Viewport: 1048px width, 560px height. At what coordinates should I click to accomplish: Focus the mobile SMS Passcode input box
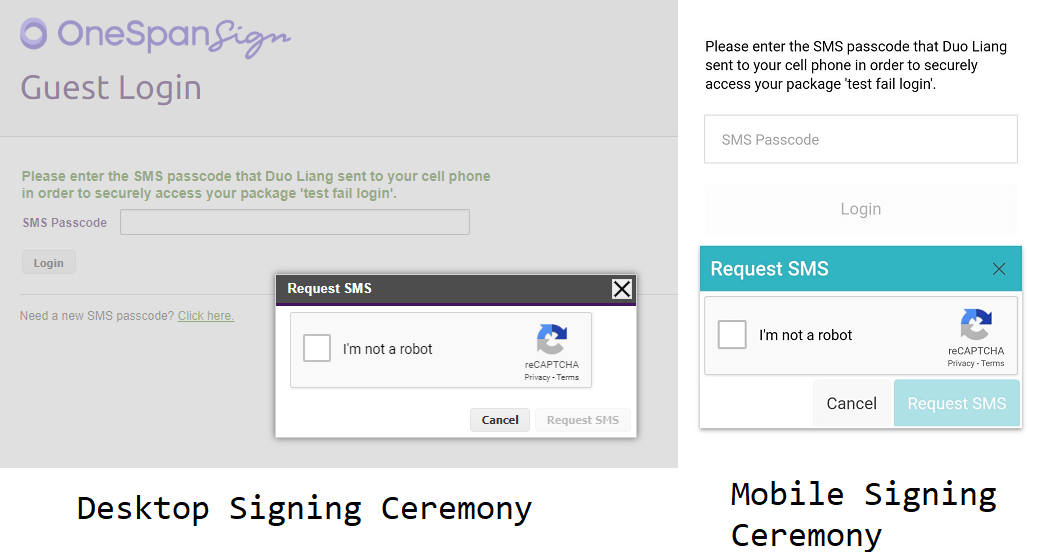coord(861,139)
